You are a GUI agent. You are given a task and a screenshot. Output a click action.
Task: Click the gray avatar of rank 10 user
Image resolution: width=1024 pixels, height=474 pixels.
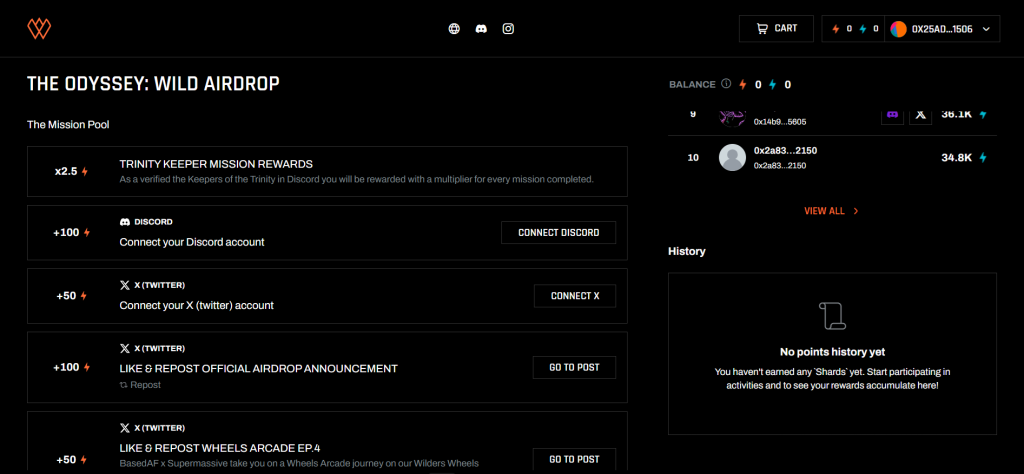pos(733,158)
